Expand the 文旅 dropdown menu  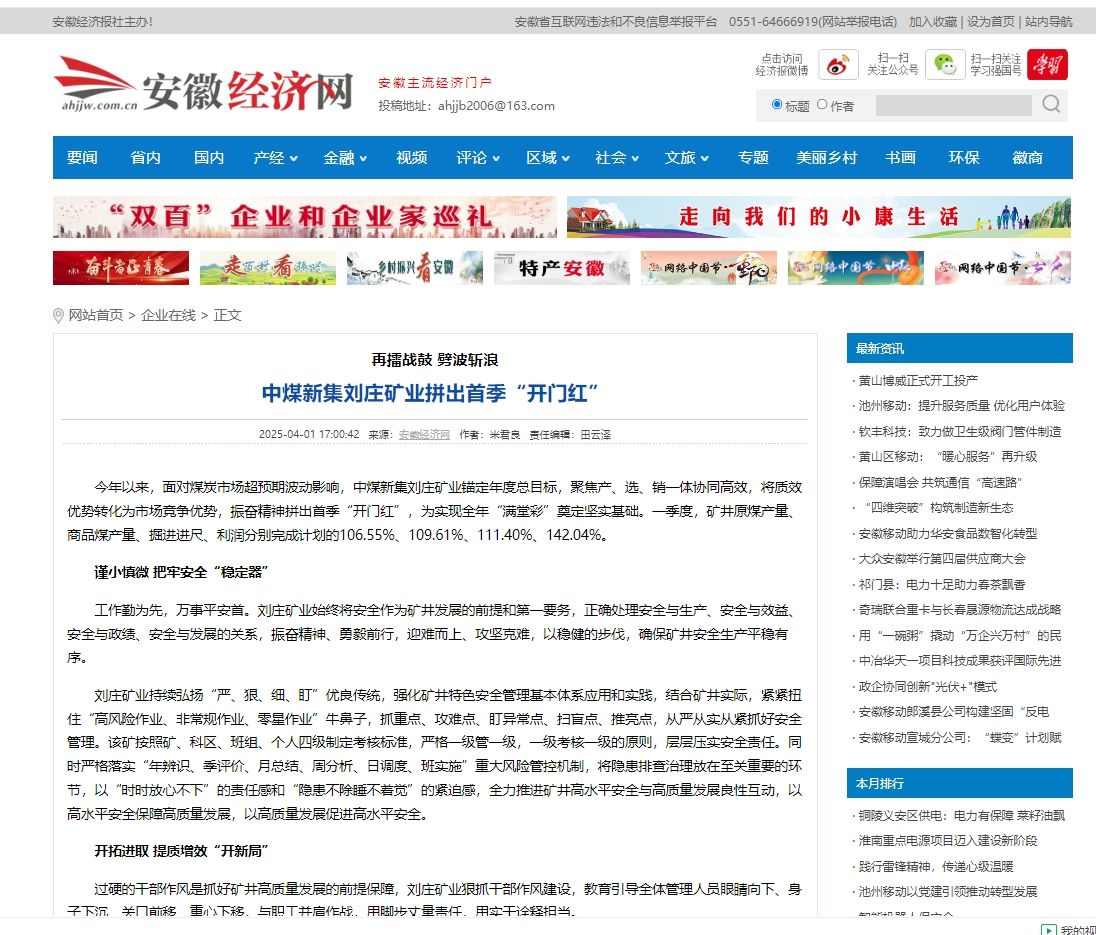coord(686,158)
